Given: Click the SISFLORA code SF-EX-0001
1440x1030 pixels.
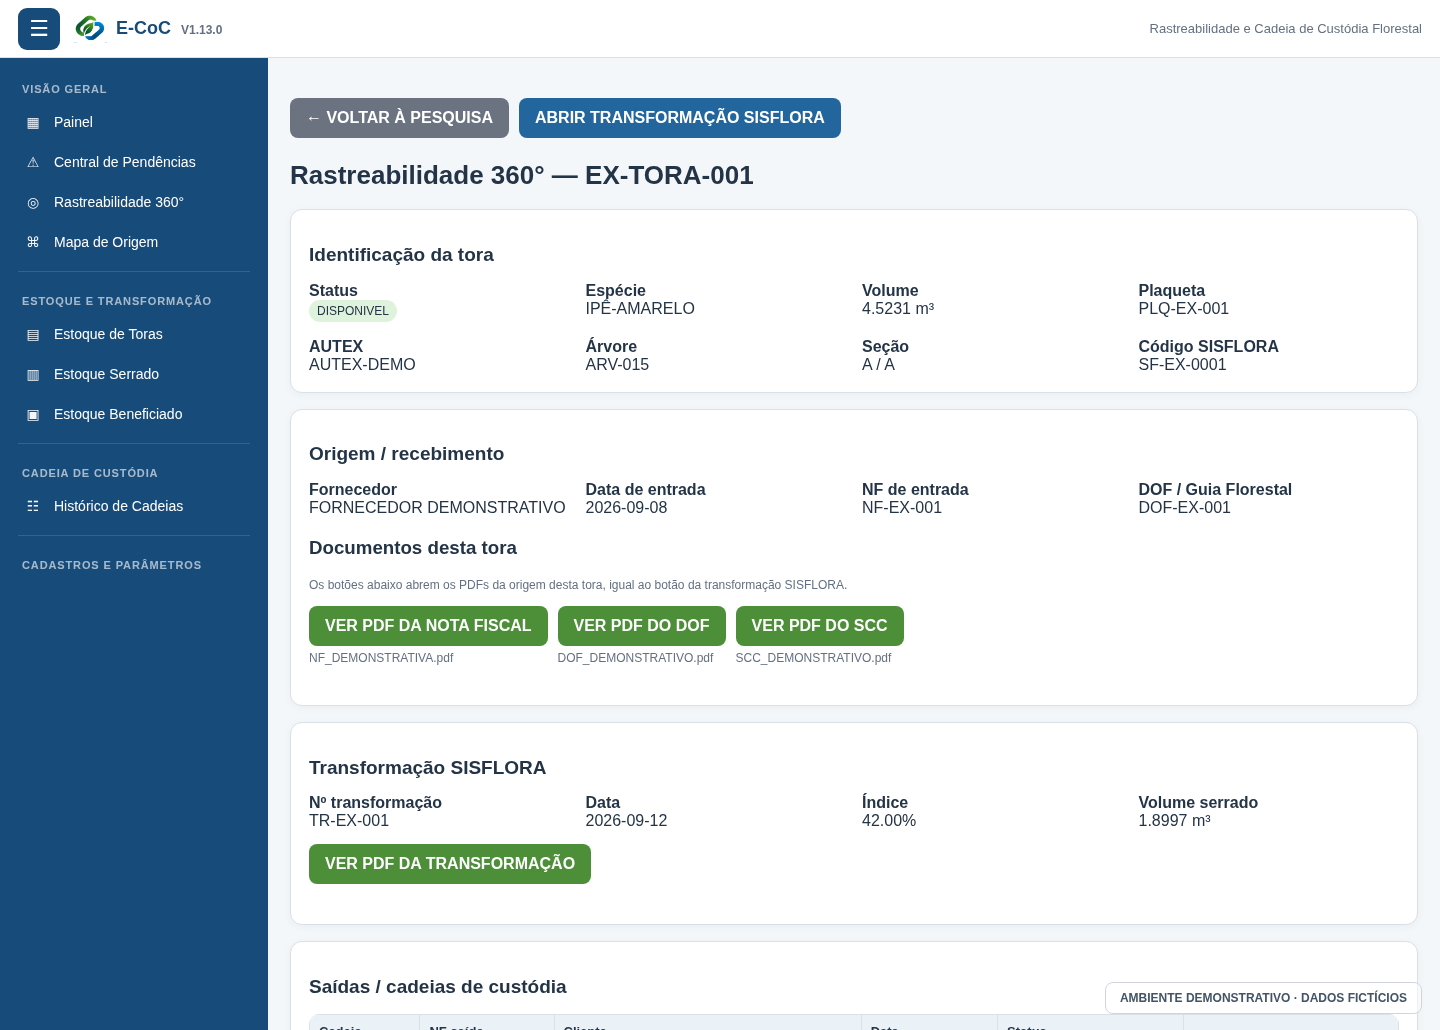Looking at the screenshot, I should pyautogui.click(x=1183, y=365).
